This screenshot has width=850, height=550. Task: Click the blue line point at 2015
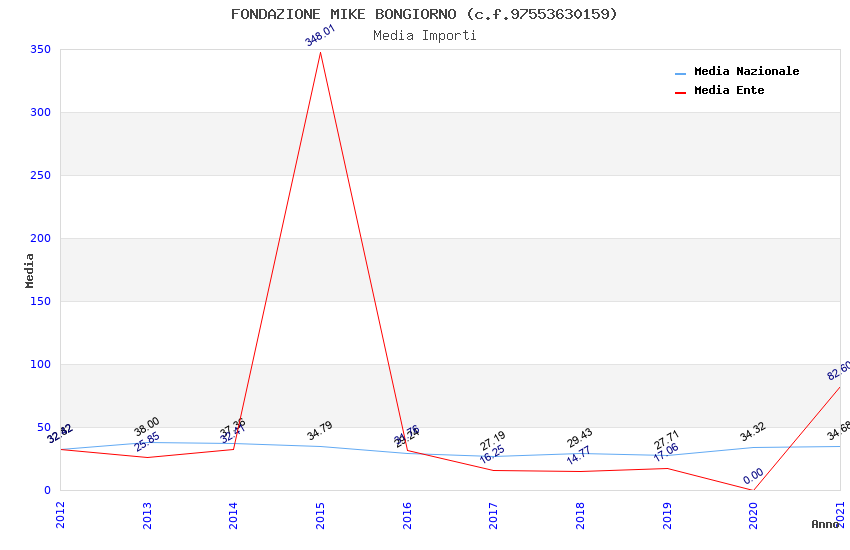(x=320, y=447)
